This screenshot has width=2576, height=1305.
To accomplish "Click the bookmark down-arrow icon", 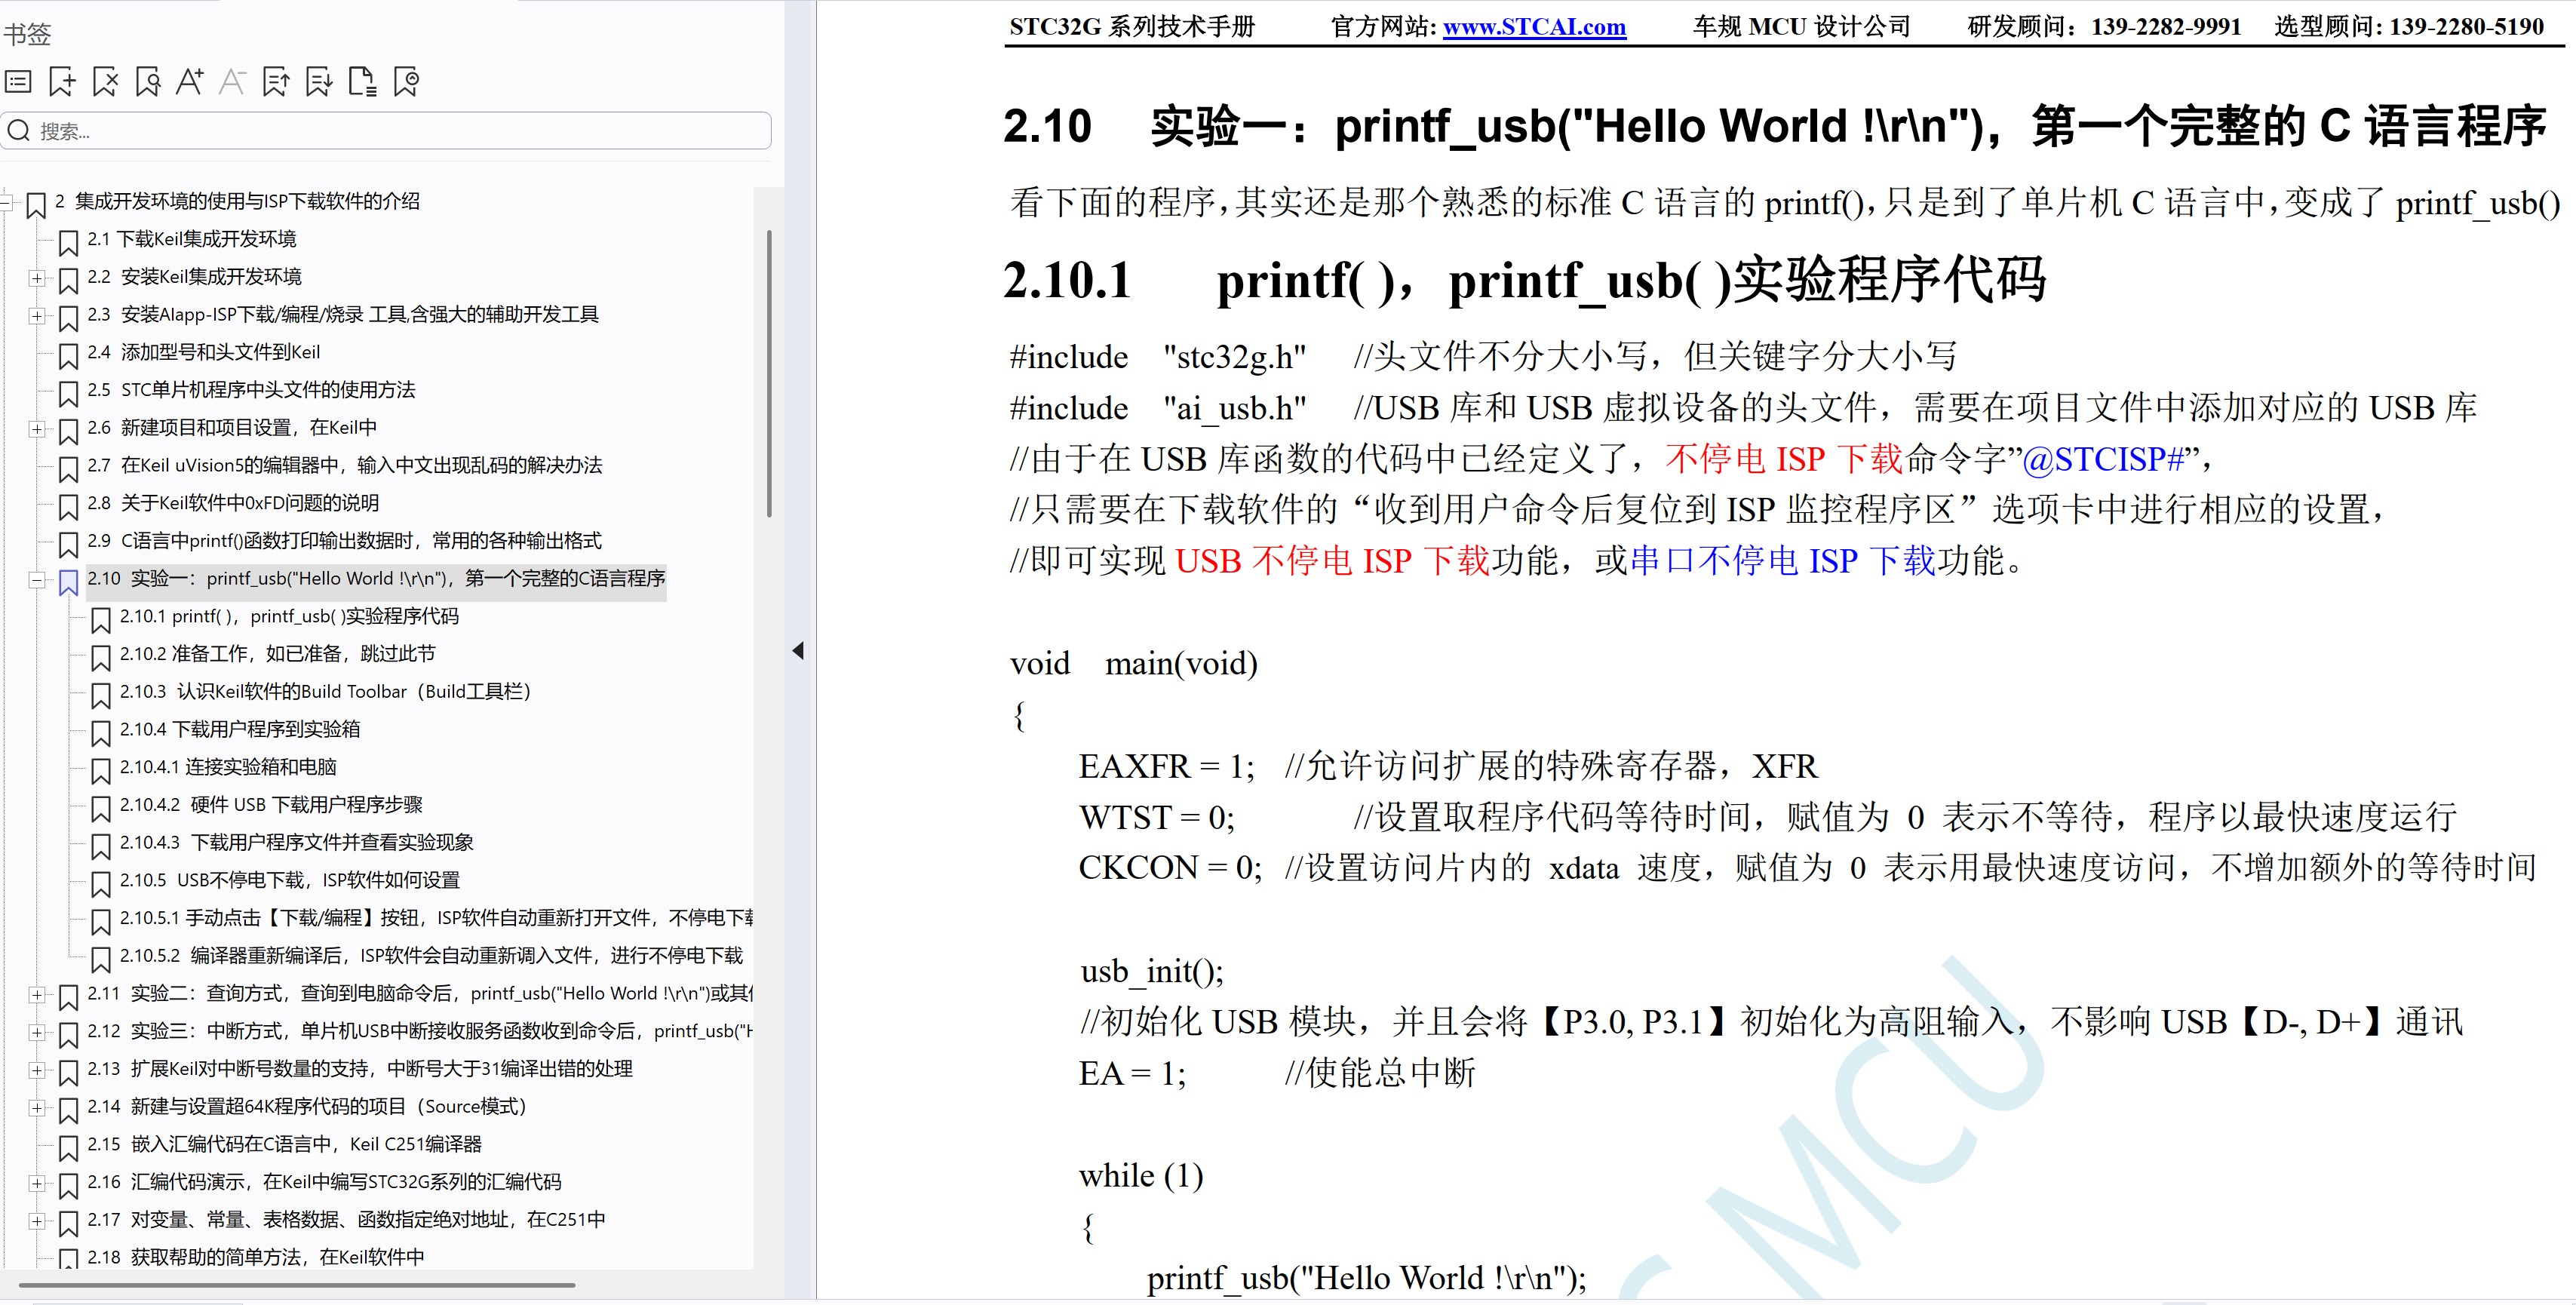I will tap(319, 81).
